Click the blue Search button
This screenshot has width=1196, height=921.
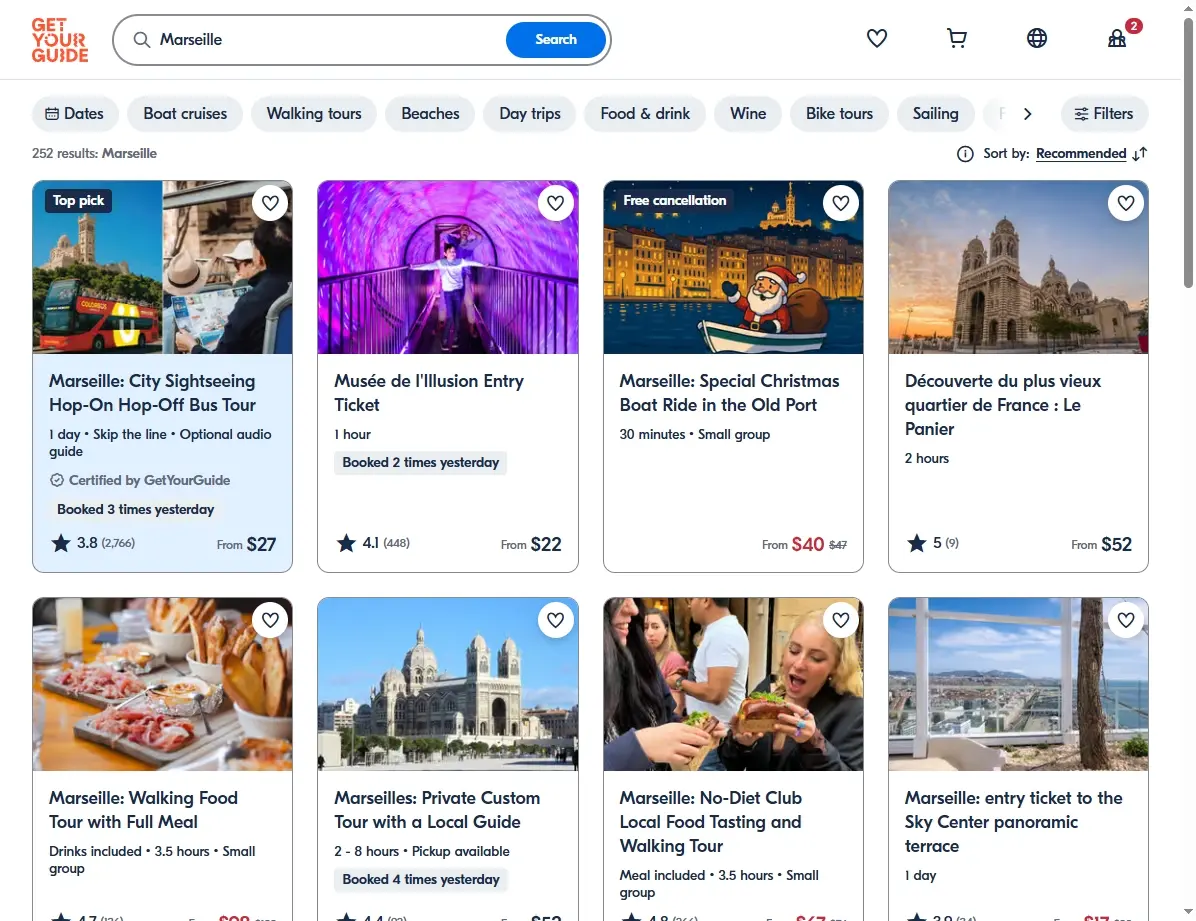click(x=556, y=40)
